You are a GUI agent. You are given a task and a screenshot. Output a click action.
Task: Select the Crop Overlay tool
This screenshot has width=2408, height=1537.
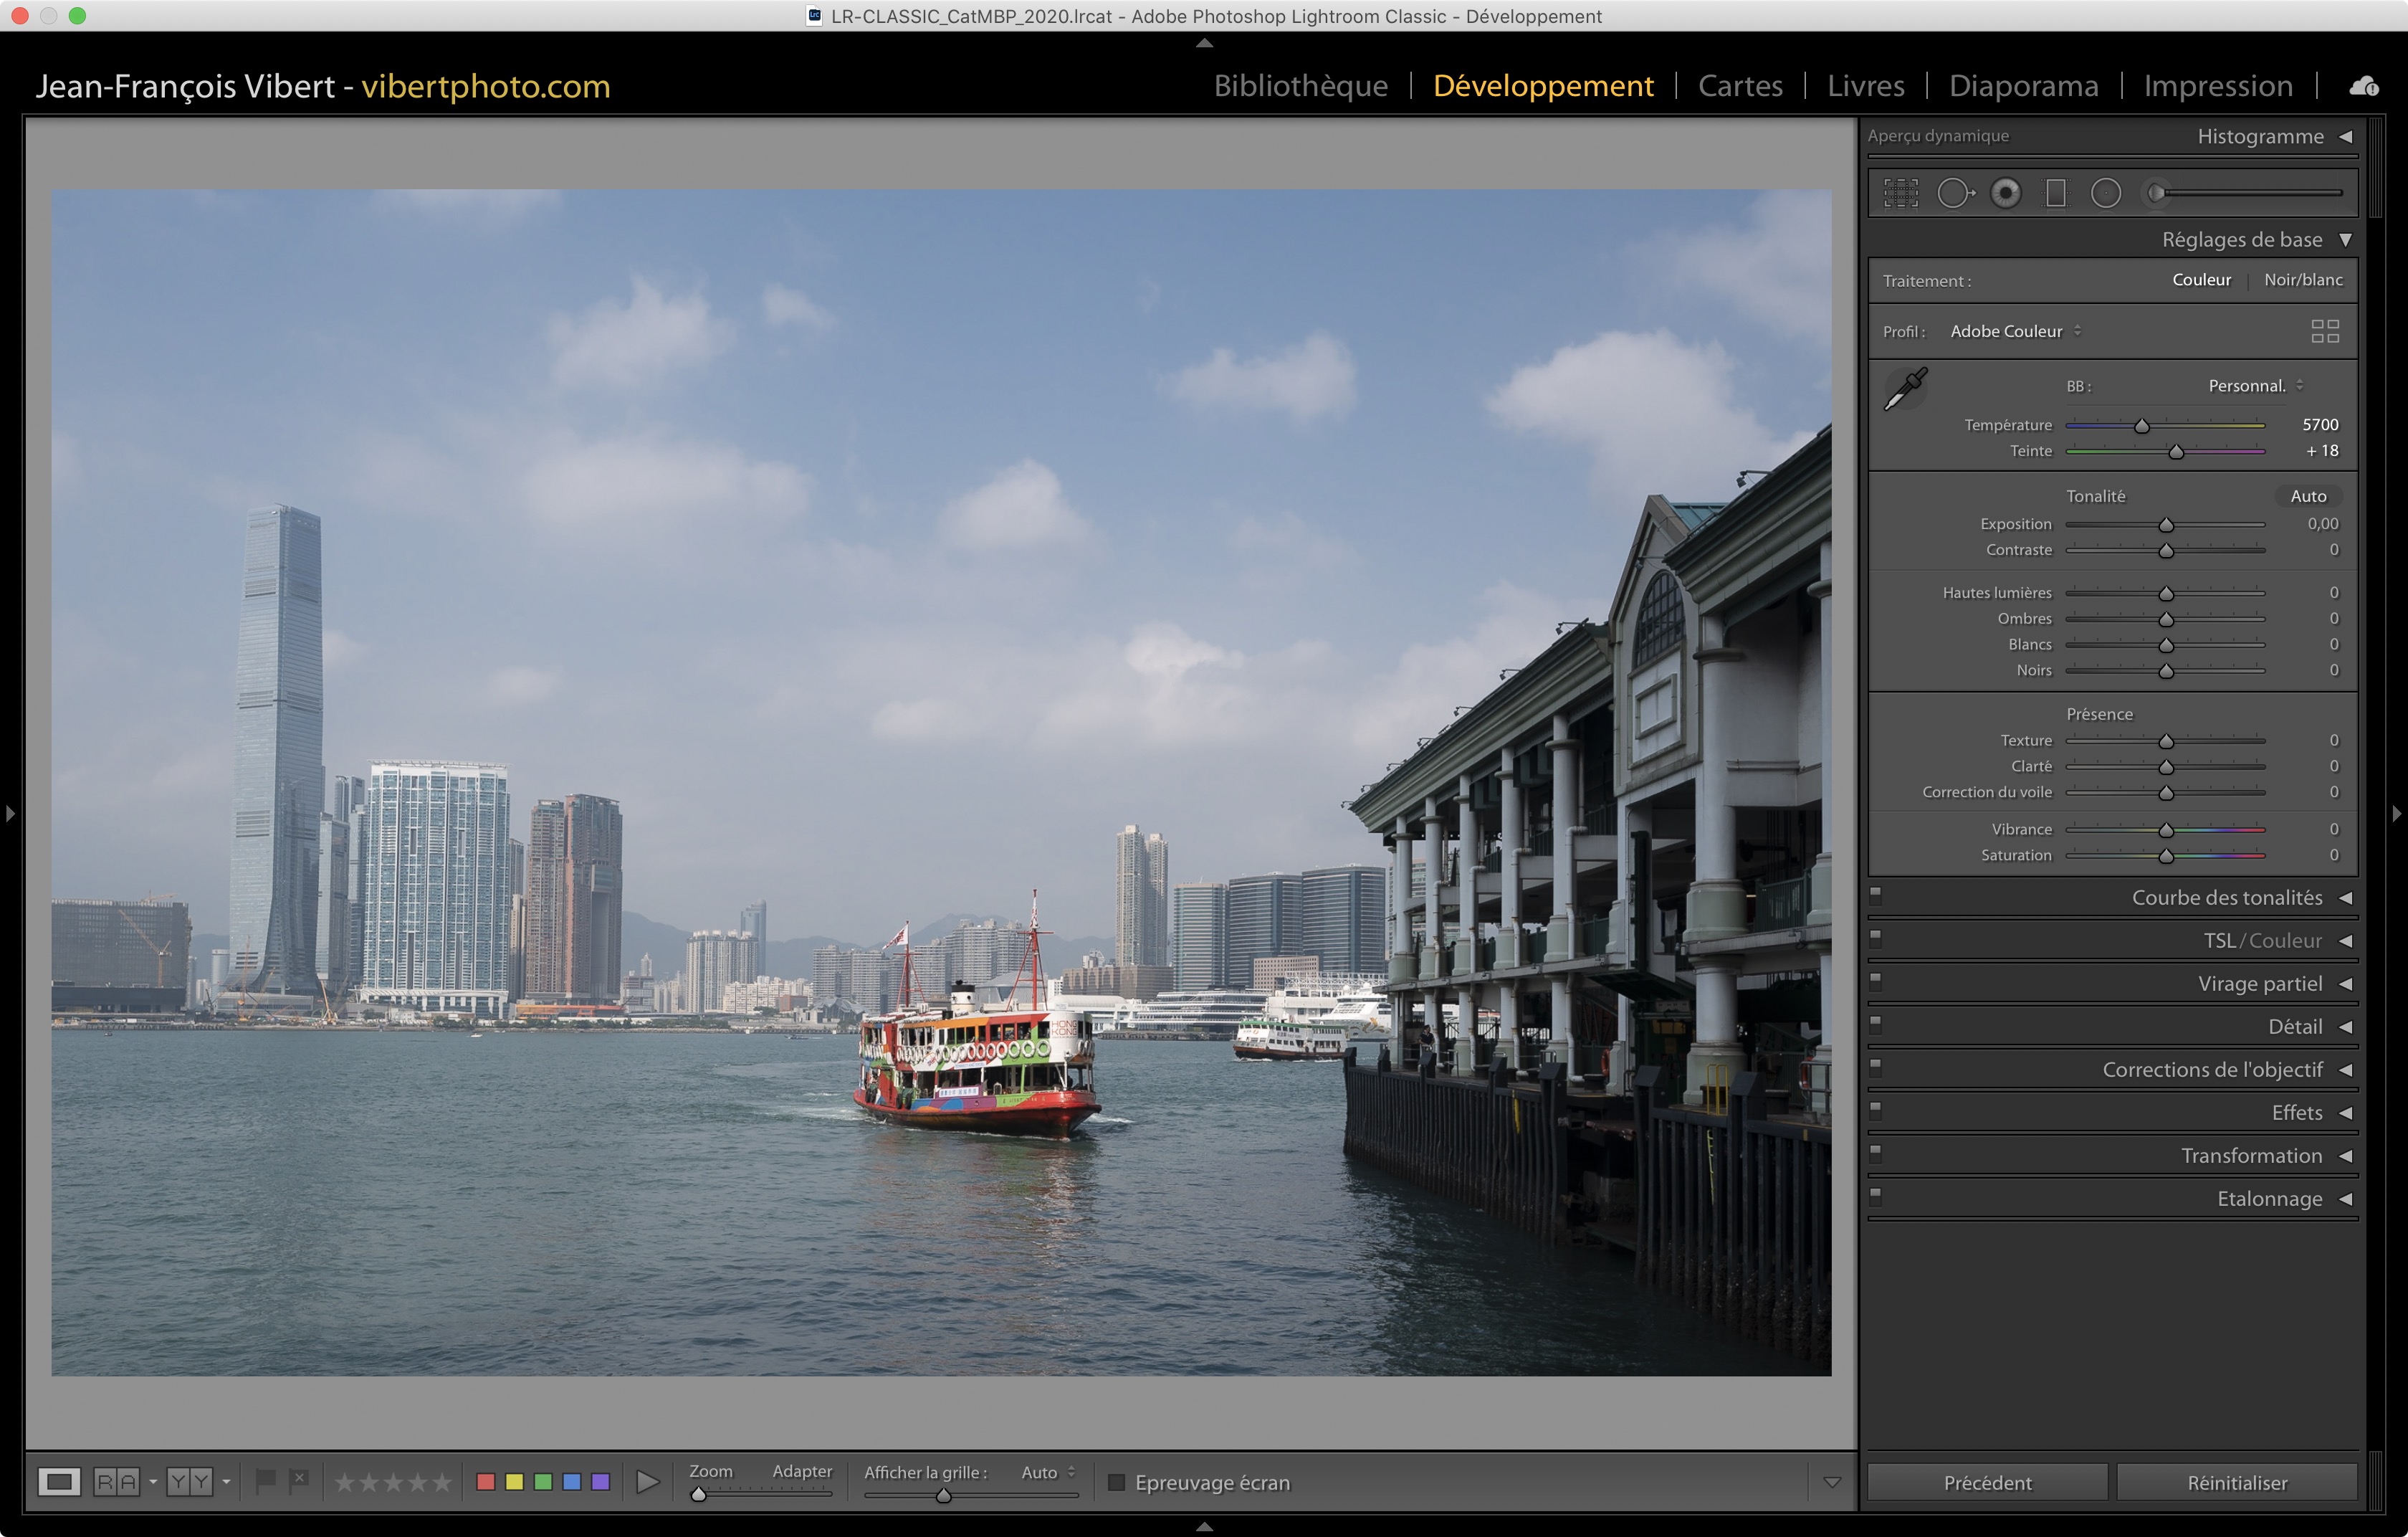coord(1901,193)
